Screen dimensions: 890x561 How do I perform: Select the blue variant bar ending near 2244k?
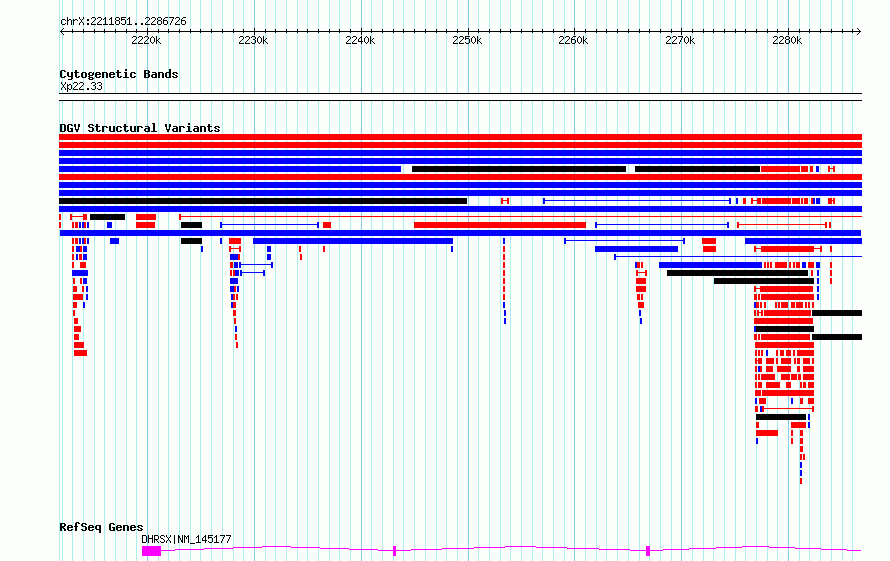(230, 169)
